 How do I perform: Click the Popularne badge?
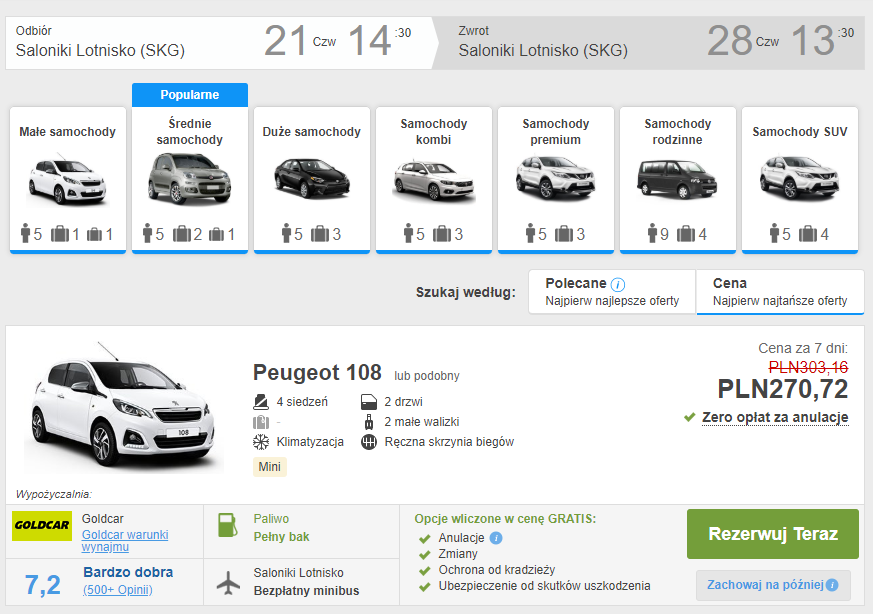(190, 95)
